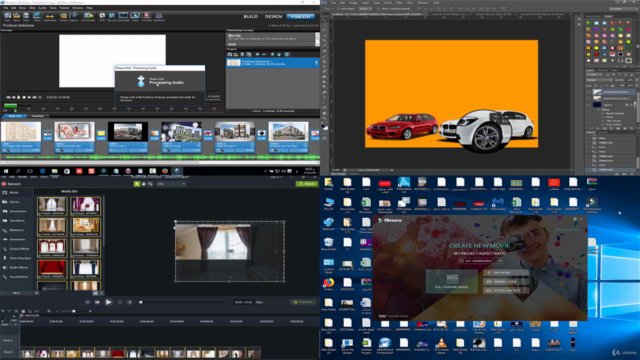Click Save icon in ProShow toolbar
Image resolution: width=640 pixels, height=360 pixels.
[x=26, y=16]
